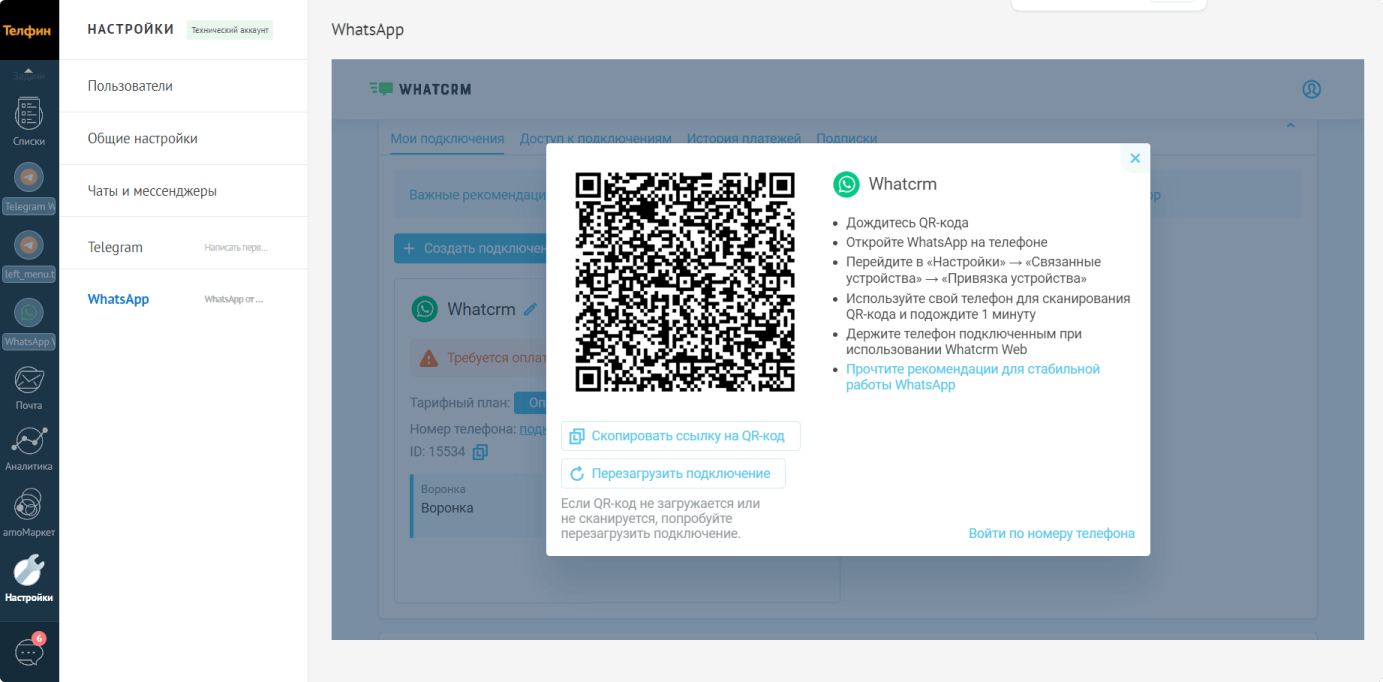Select WhatsApp settings menu item
Screen dimensions: 1383x682
[x=183, y=299]
